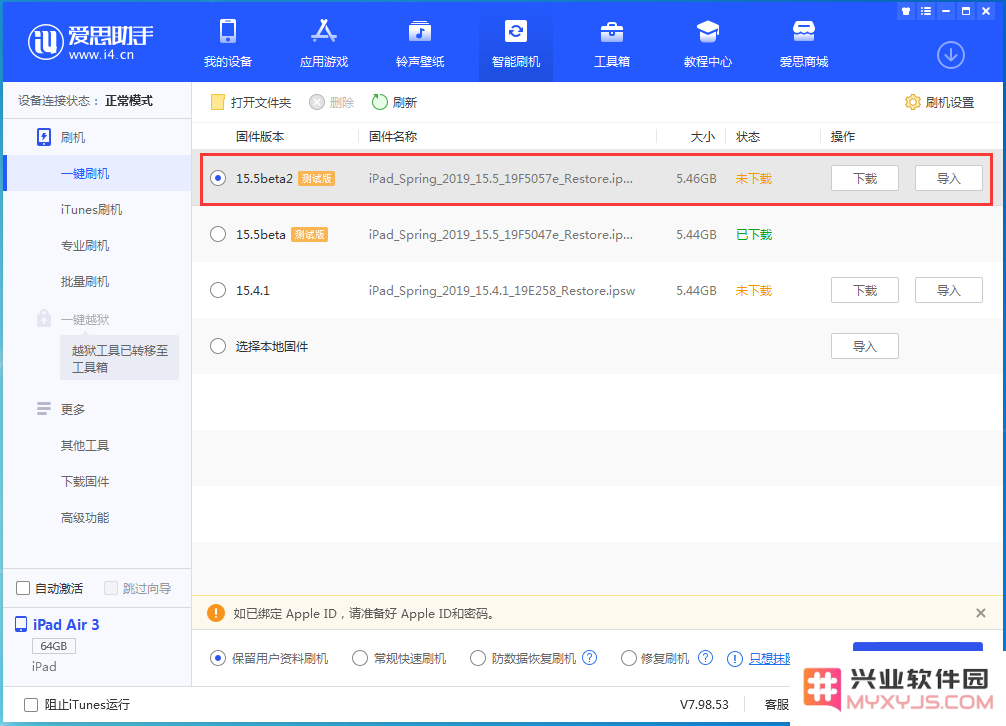Open 高级功能 in the sidebar
The width and height of the screenshot is (1006, 726).
coord(85,517)
